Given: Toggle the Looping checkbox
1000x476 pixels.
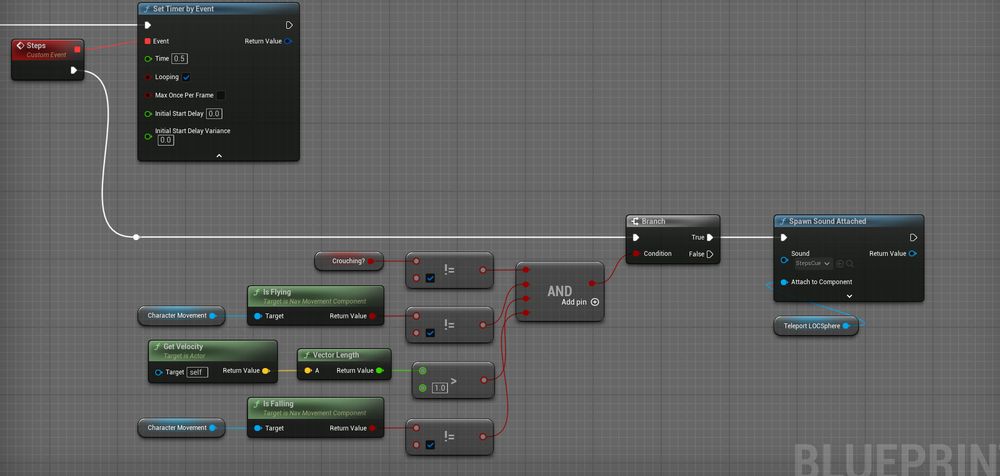Looking at the screenshot, I should click(186, 77).
